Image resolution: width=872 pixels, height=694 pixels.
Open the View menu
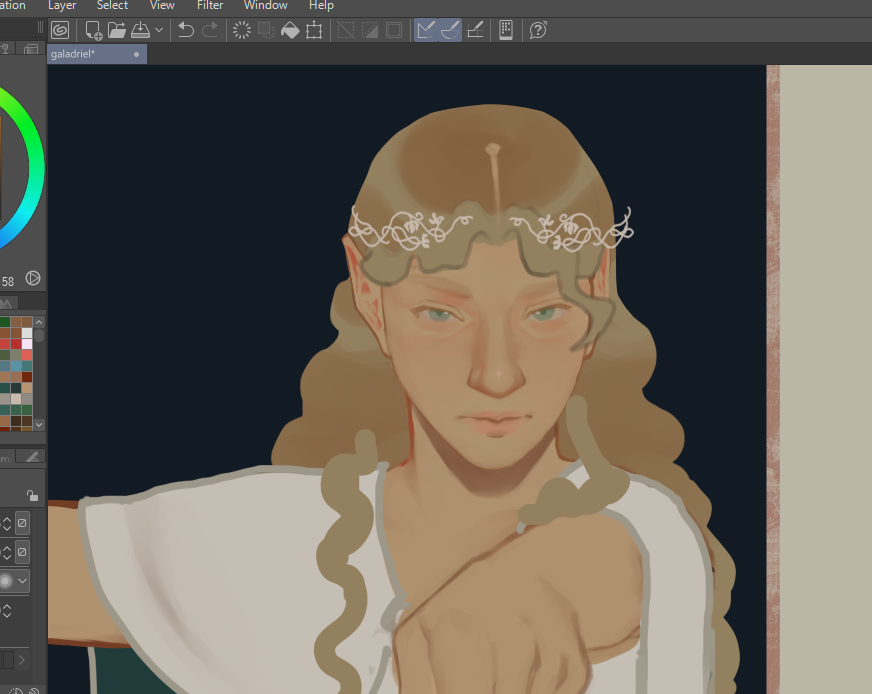click(x=162, y=6)
